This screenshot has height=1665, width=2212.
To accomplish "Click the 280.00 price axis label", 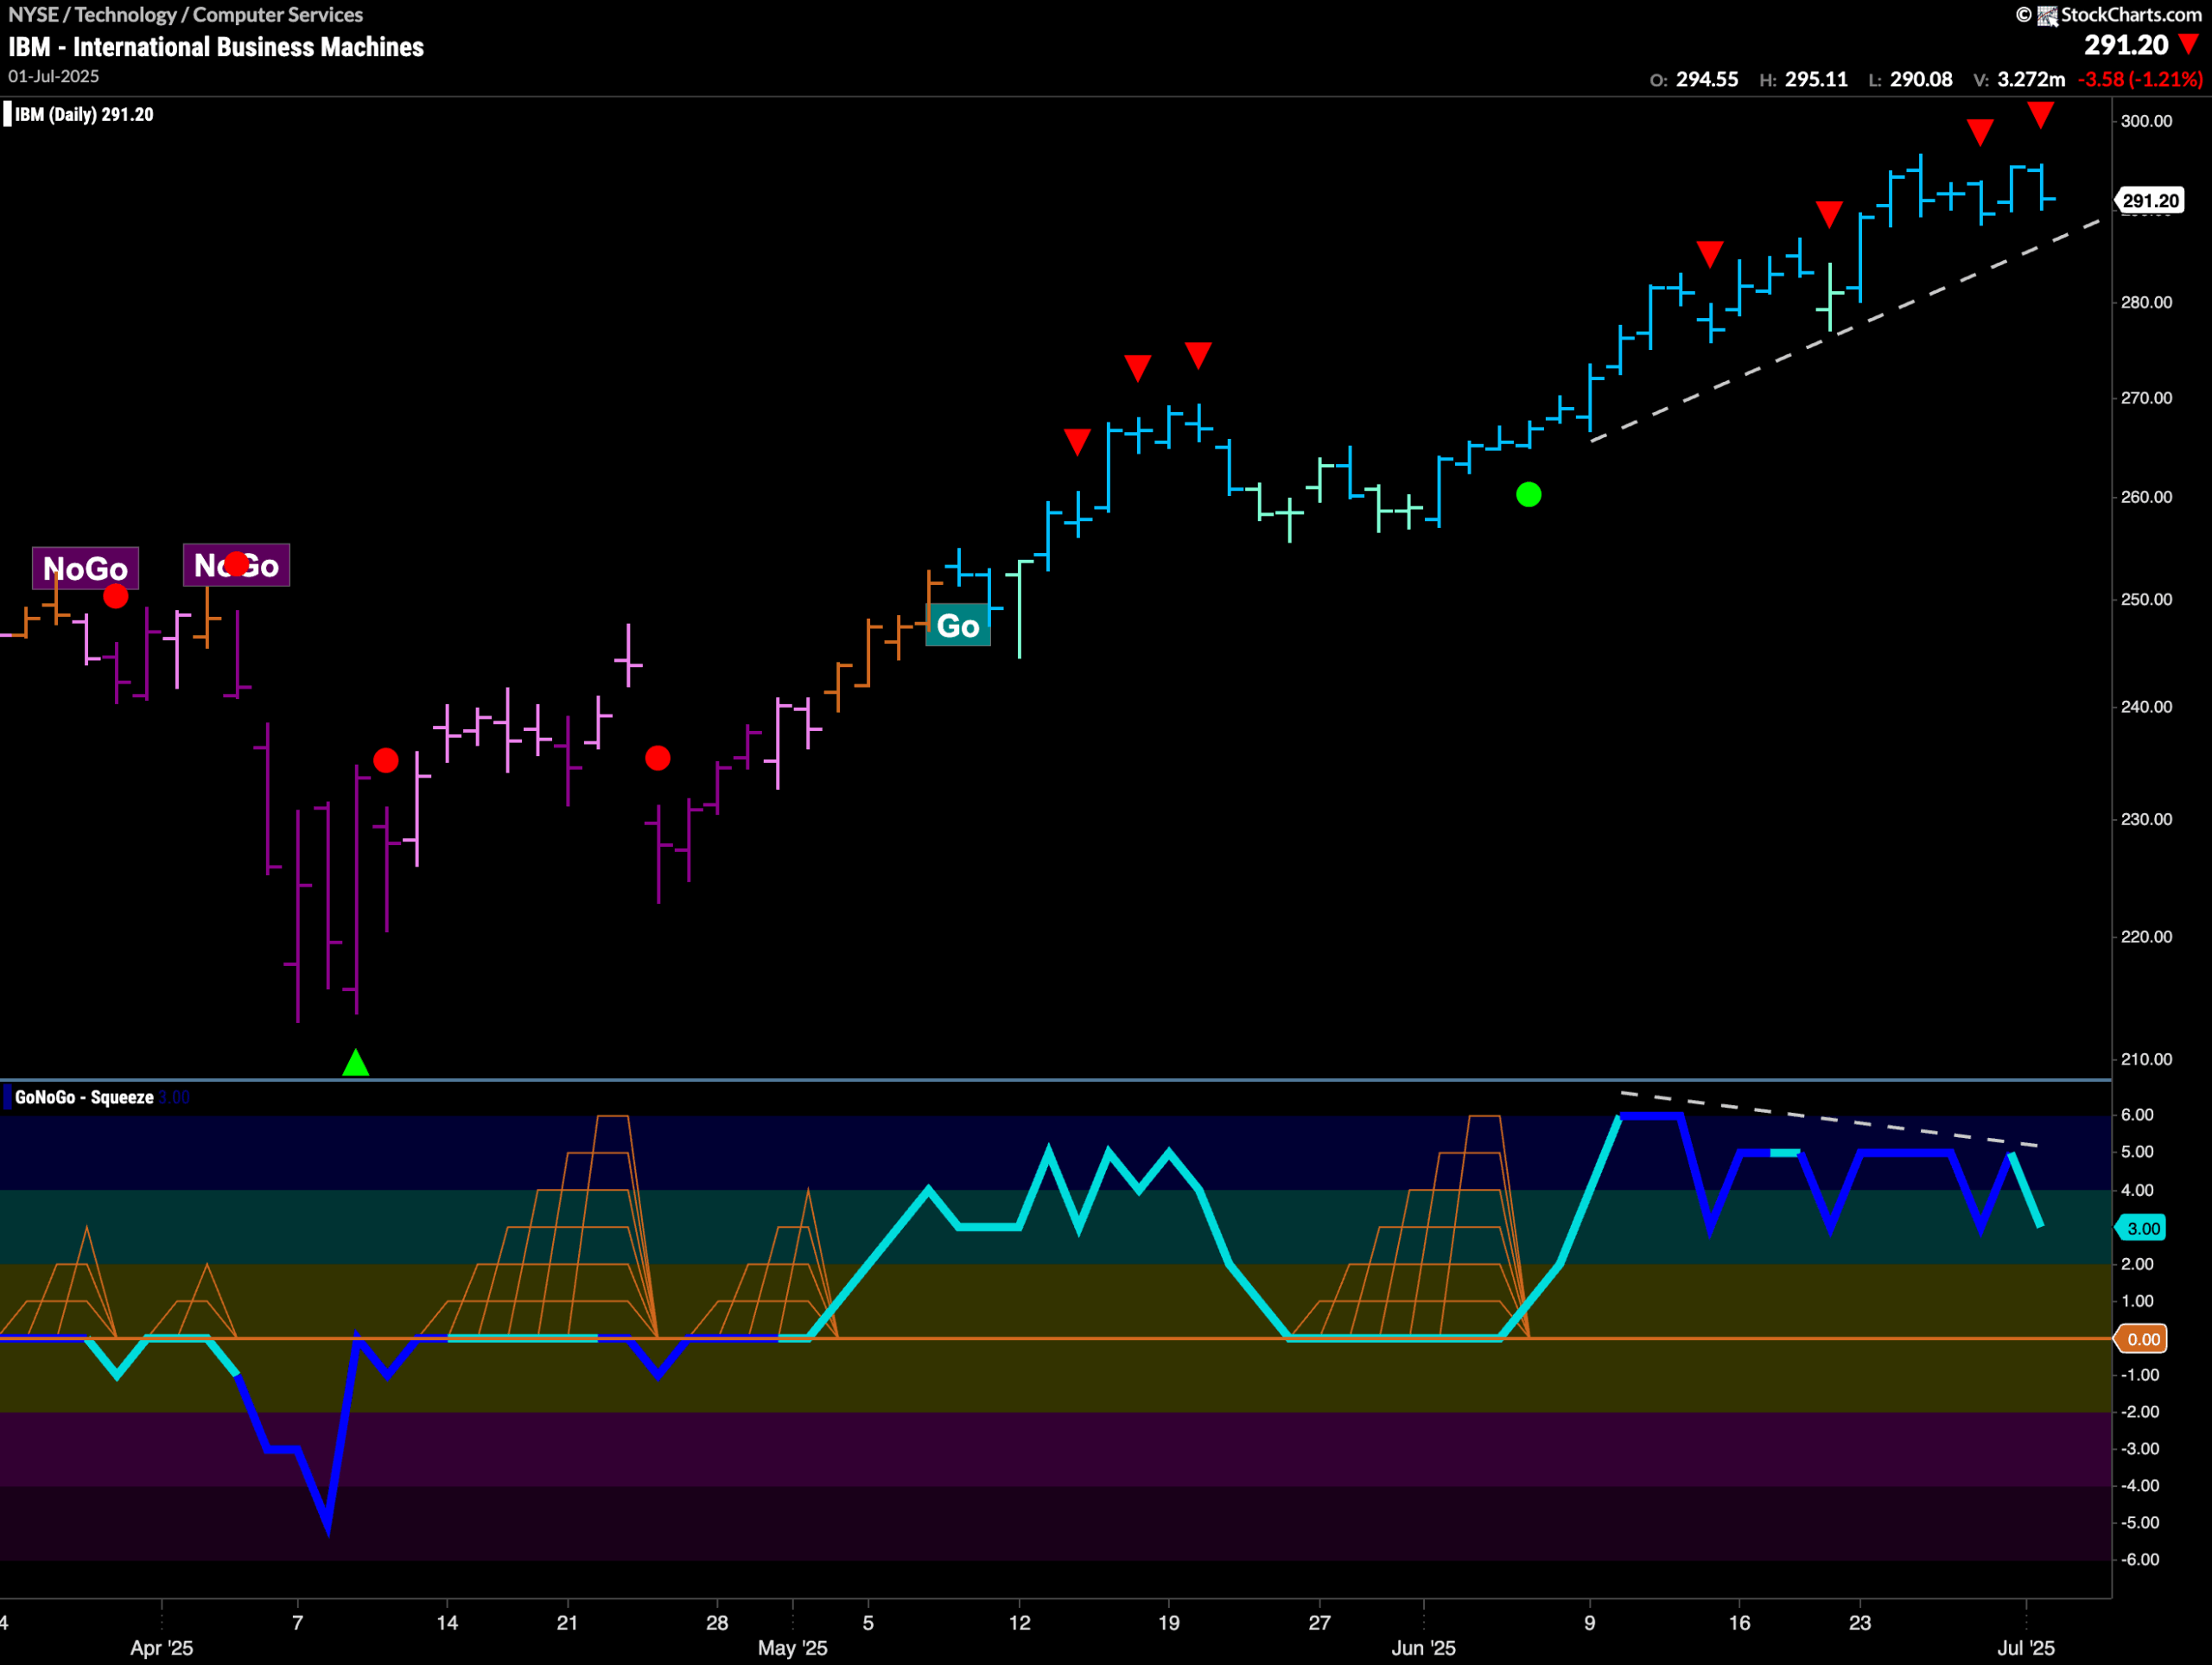I will (x=2147, y=302).
